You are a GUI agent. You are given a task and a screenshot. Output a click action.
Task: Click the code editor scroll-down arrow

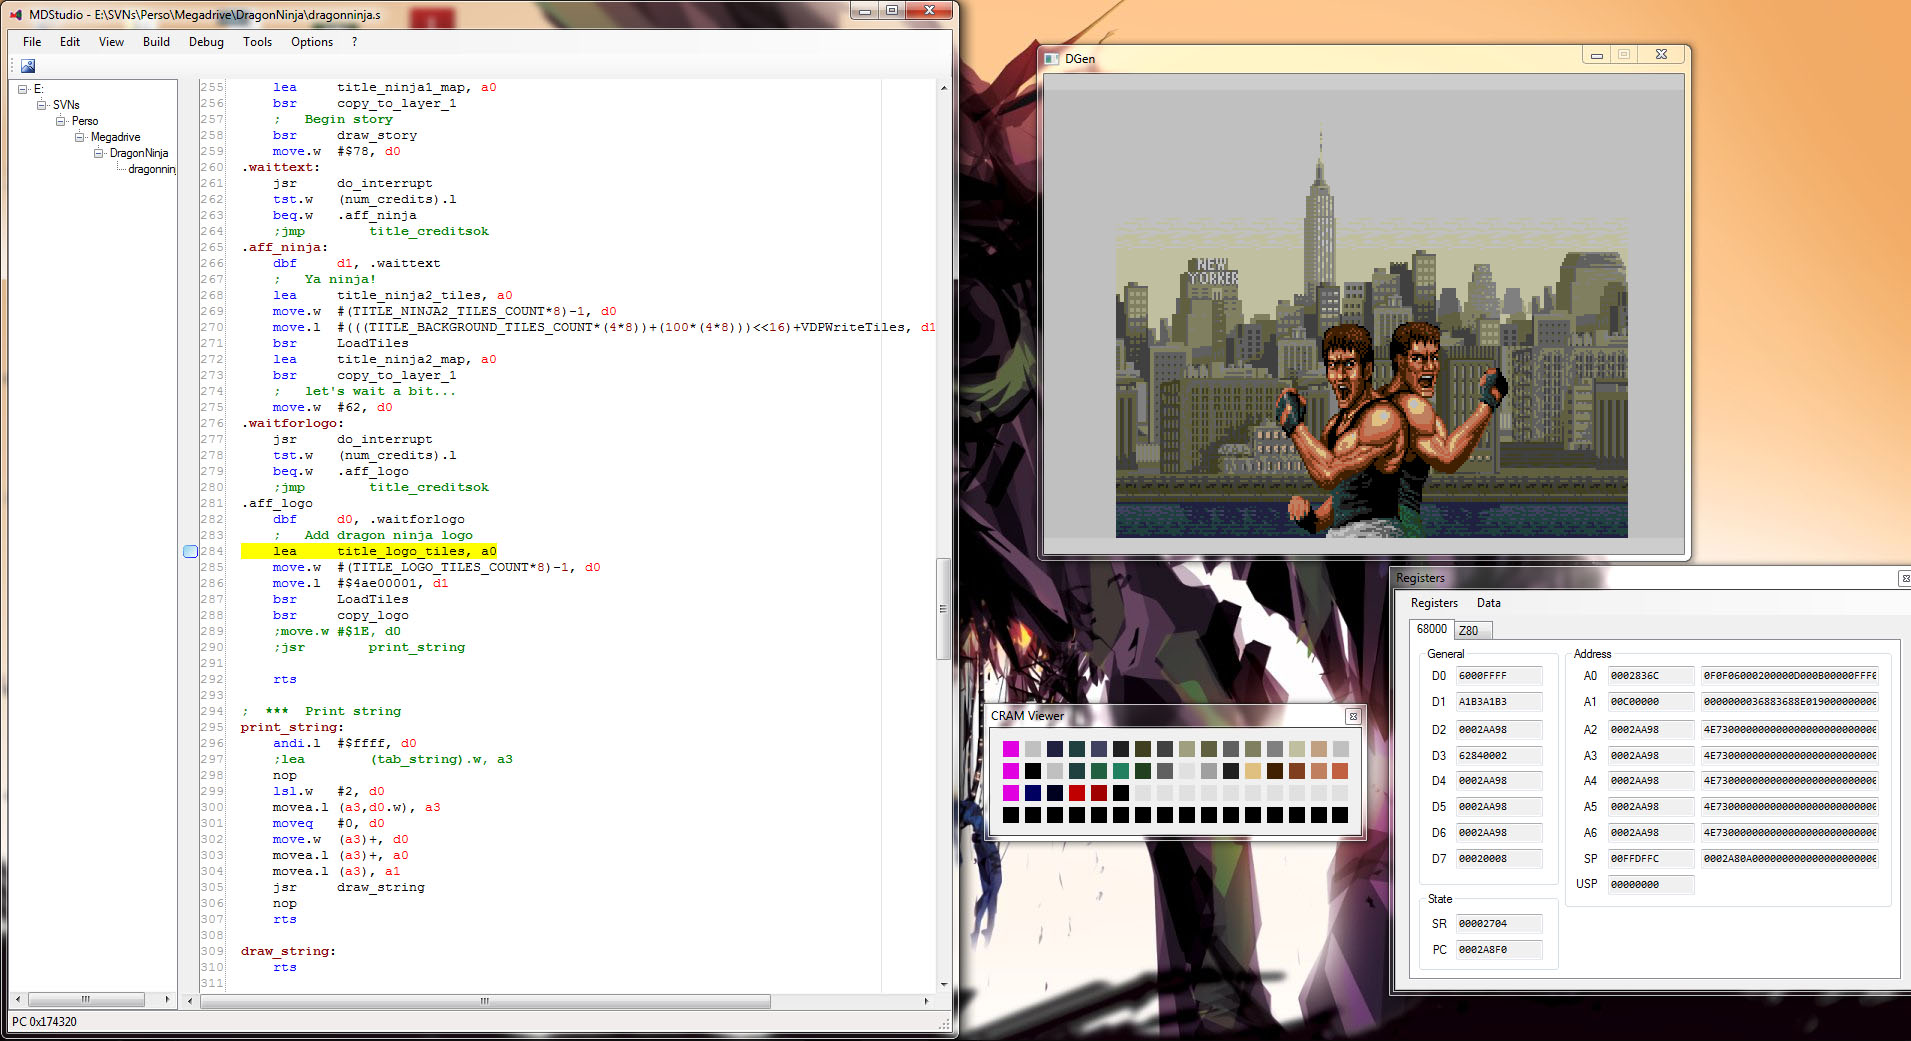(x=943, y=985)
